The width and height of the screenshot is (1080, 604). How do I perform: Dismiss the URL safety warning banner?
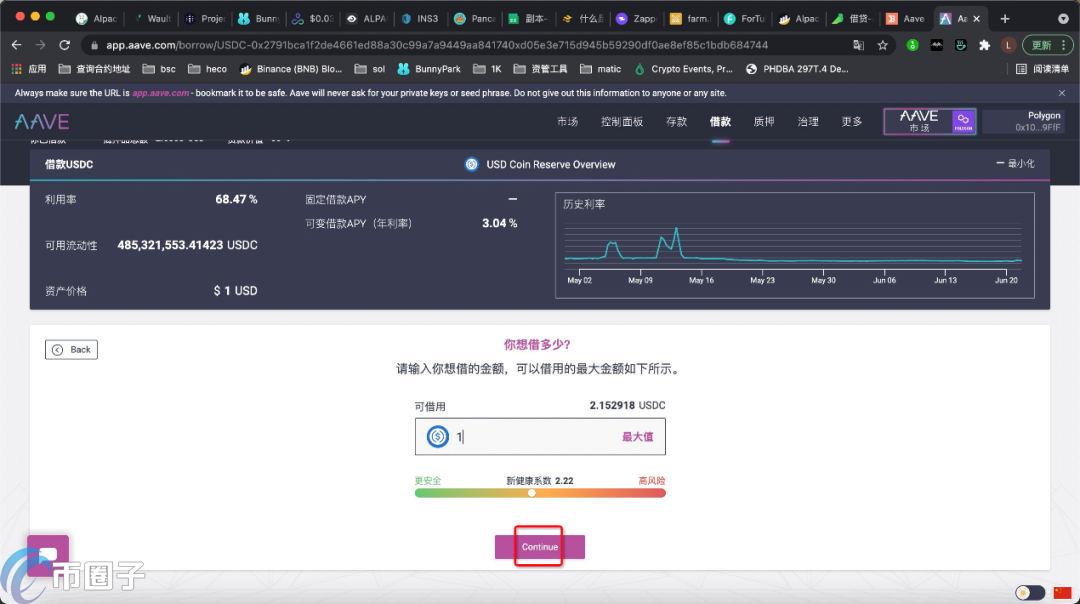click(1061, 93)
